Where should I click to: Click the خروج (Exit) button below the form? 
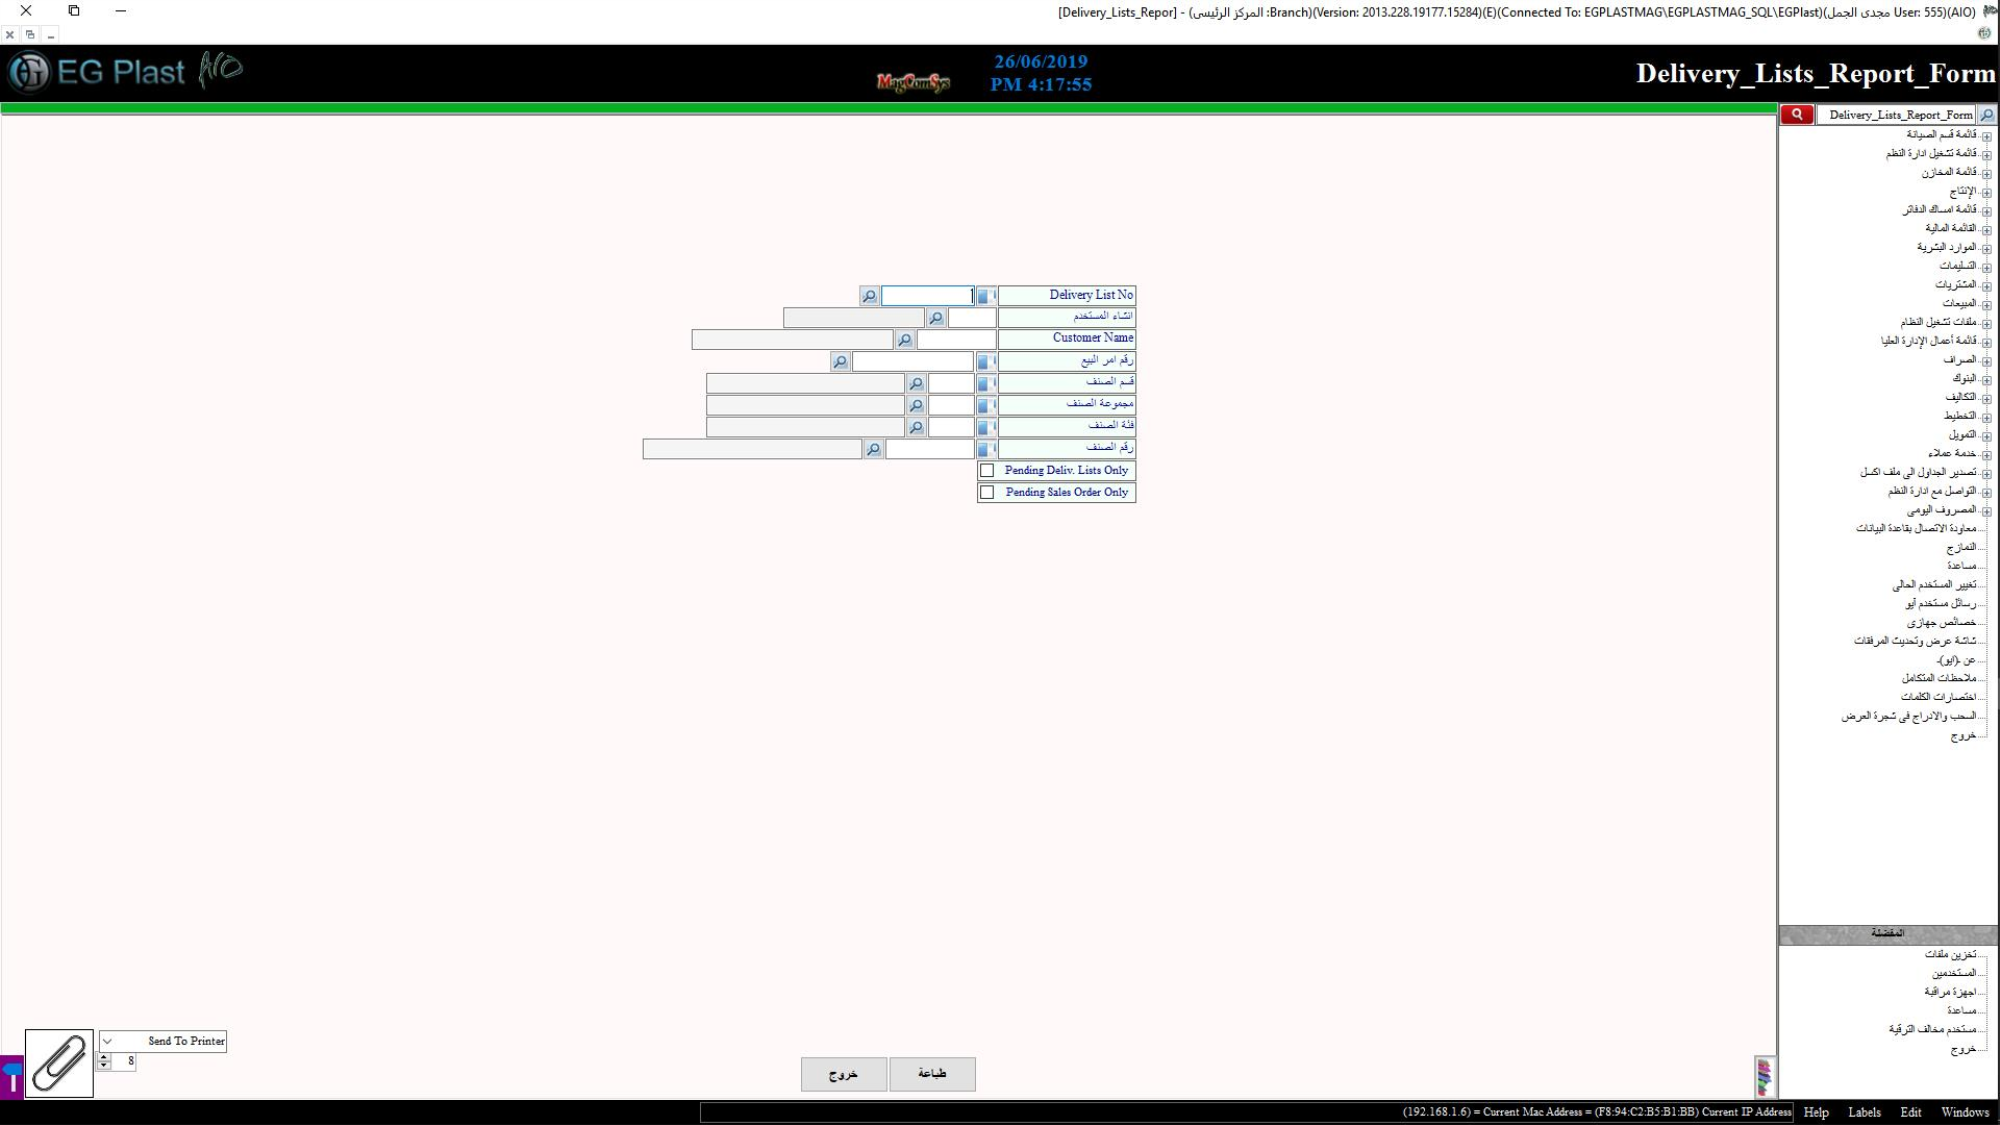click(x=843, y=1074)
